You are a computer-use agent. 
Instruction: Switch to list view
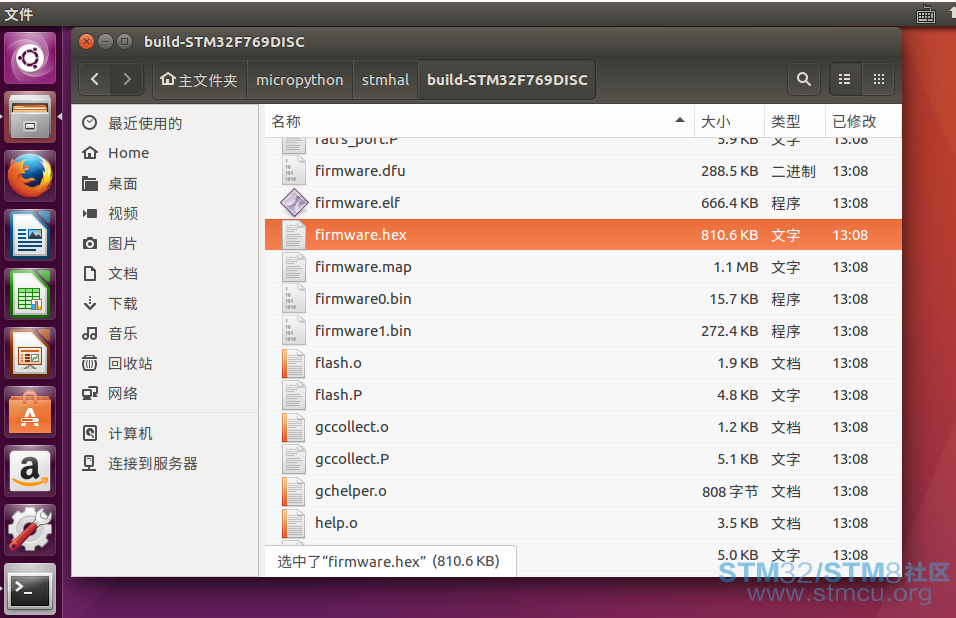click(844, 79)
